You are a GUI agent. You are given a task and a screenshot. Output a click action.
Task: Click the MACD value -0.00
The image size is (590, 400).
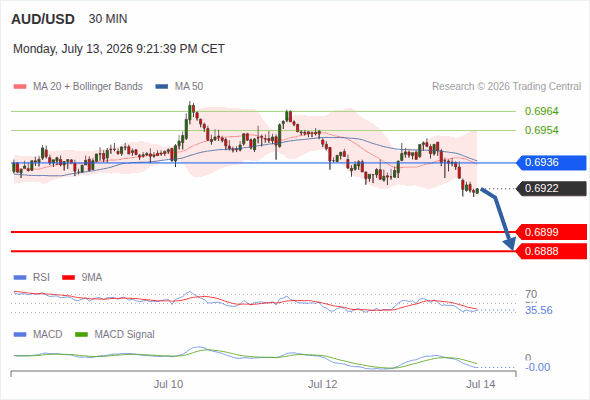pyautogui.click(x=538, y=367)
